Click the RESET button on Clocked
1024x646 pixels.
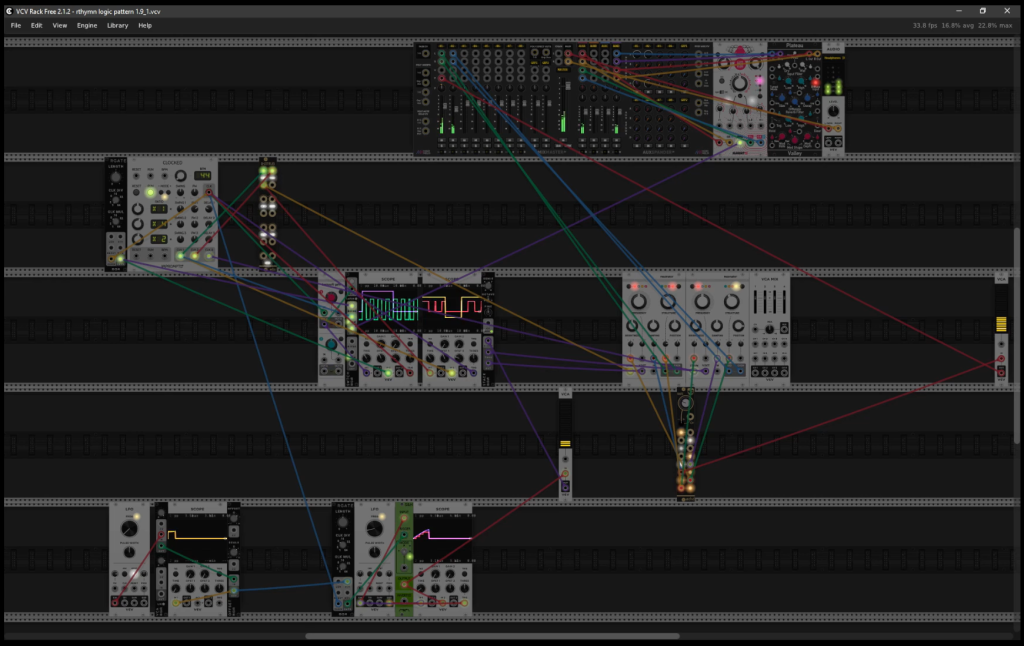point(136,192)
